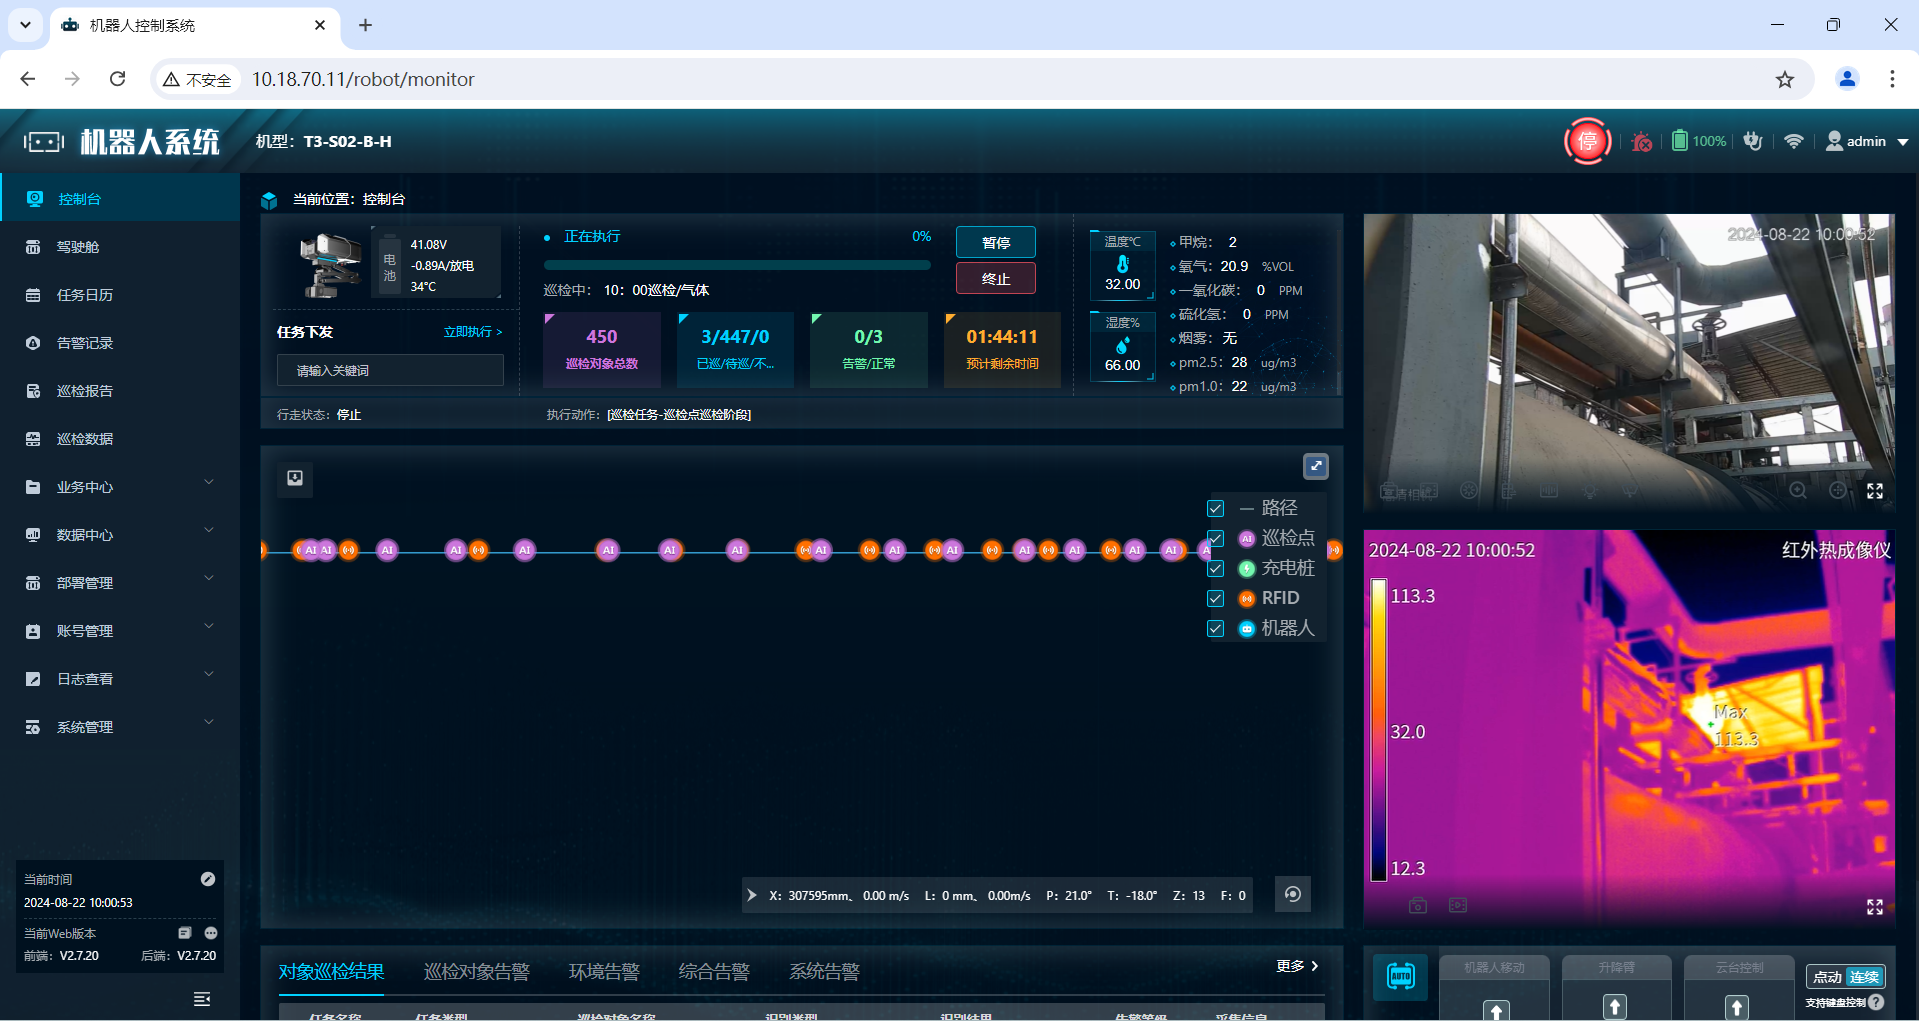The image size is (1919, 1021).
Task: Fullscreen the infrared thermal camera view
Action: [x=1874, y=906]
